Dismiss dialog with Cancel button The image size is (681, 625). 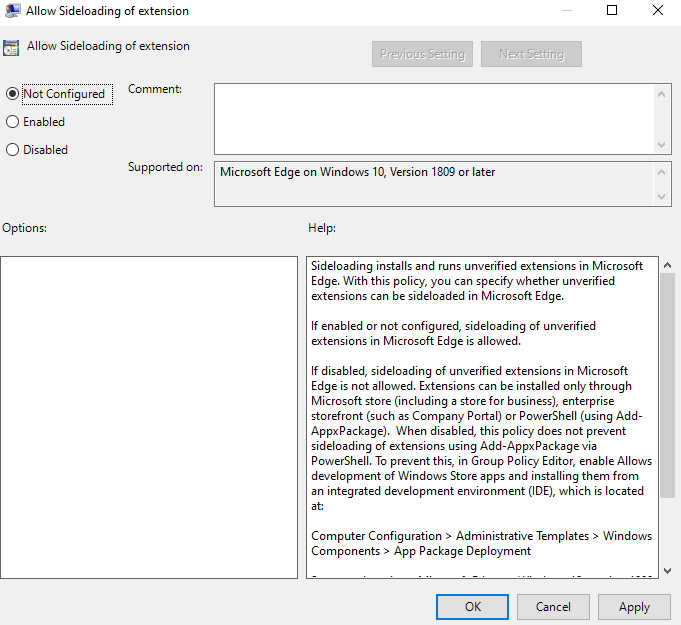coord(553,607)
